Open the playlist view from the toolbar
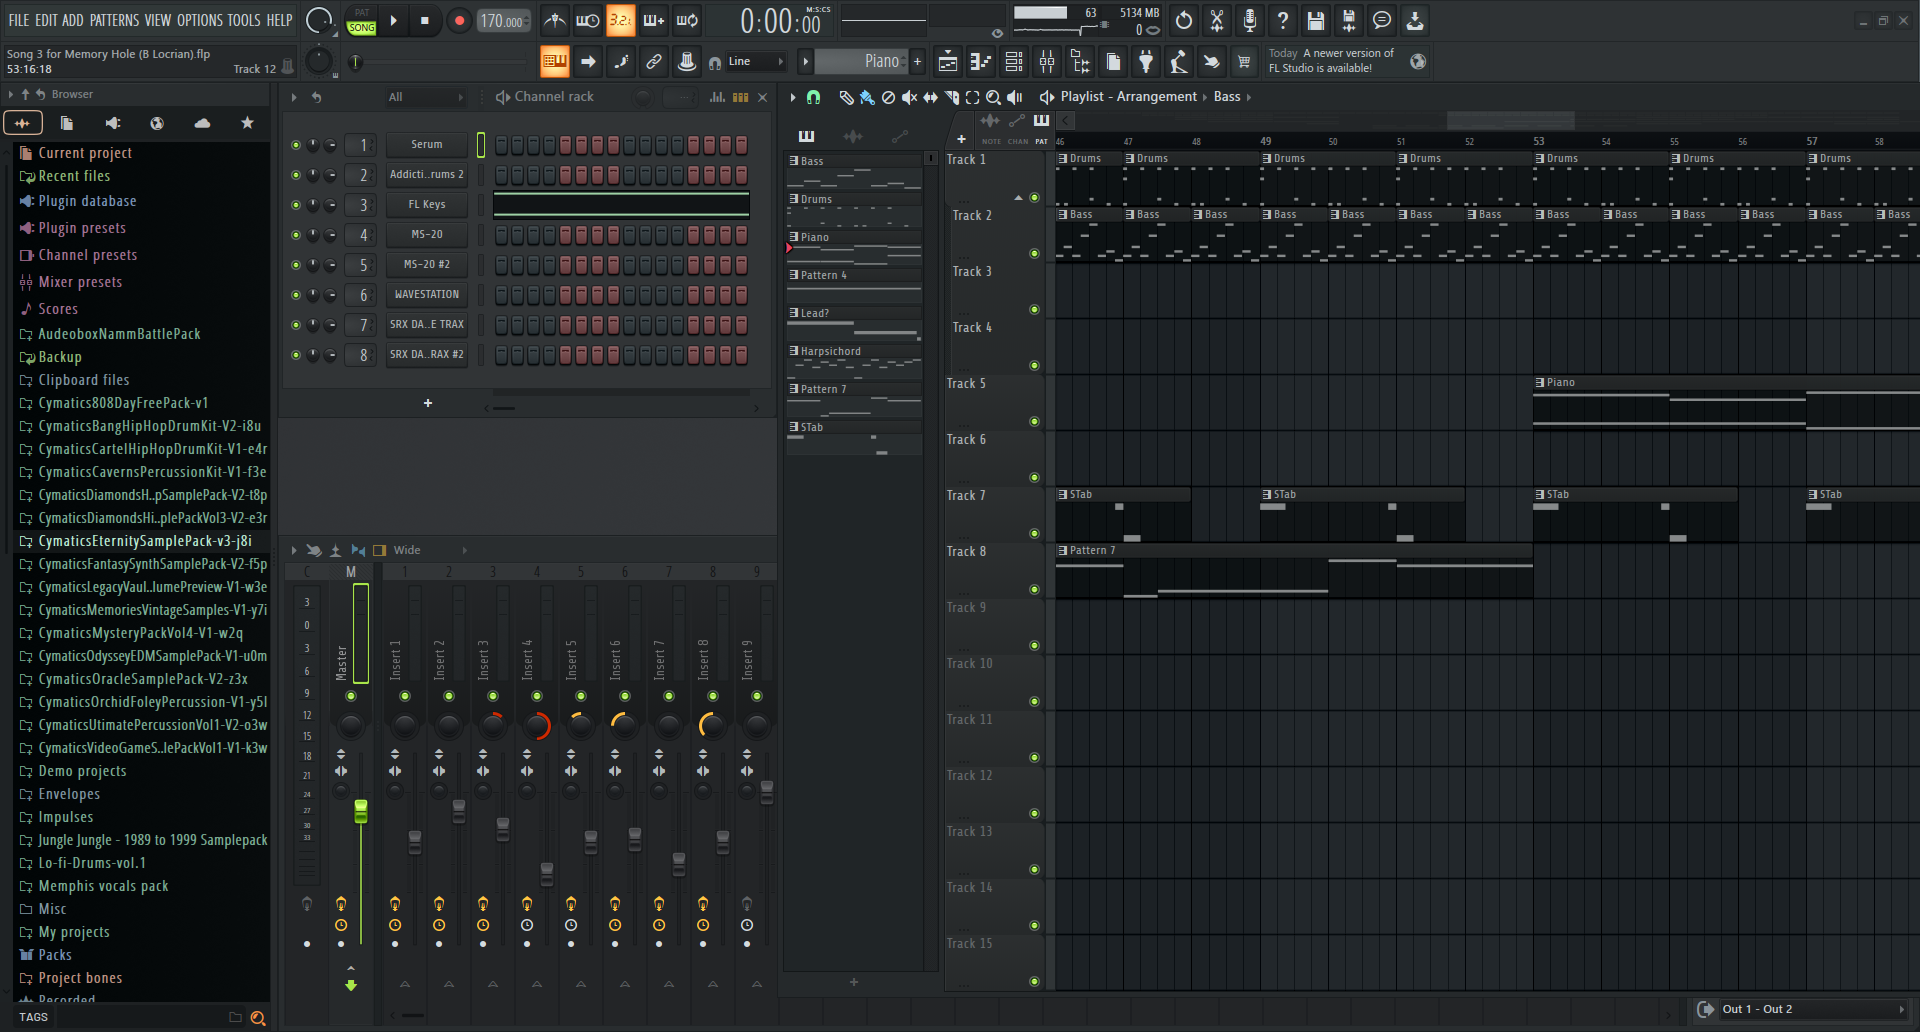This screenshot has height=1032, width=1920. click(947, 62)
